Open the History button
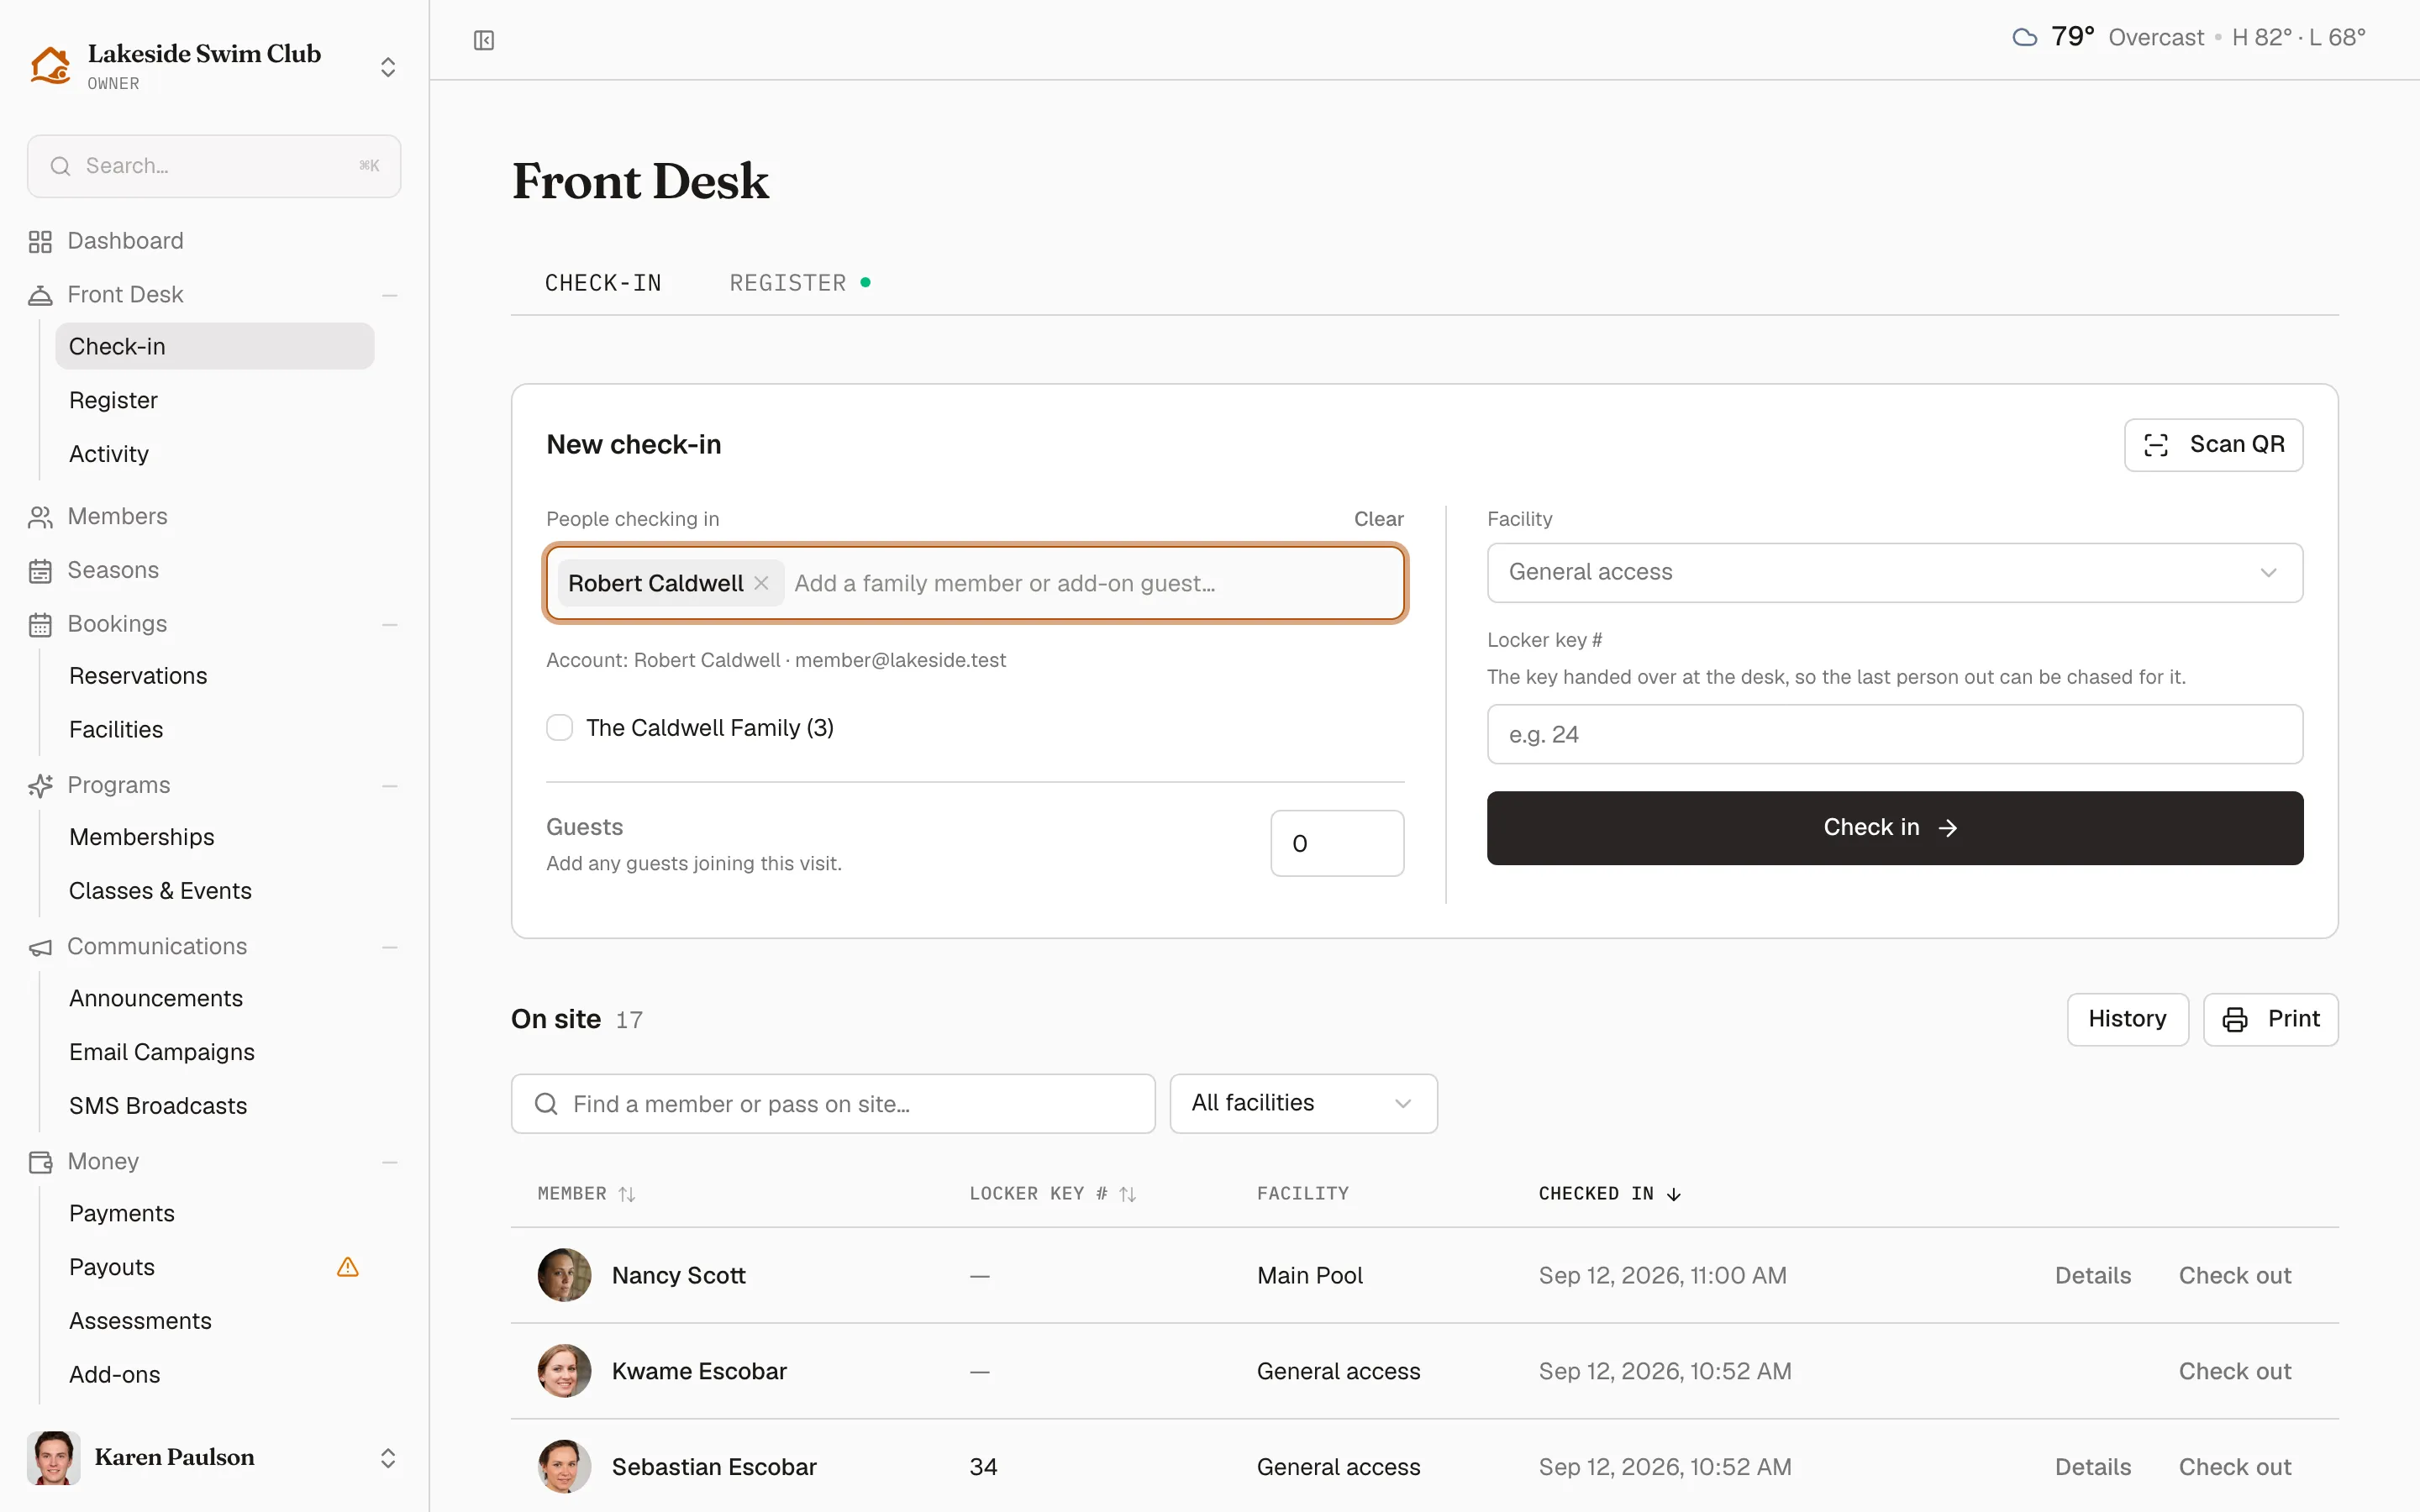 tap(2127, 1019)
